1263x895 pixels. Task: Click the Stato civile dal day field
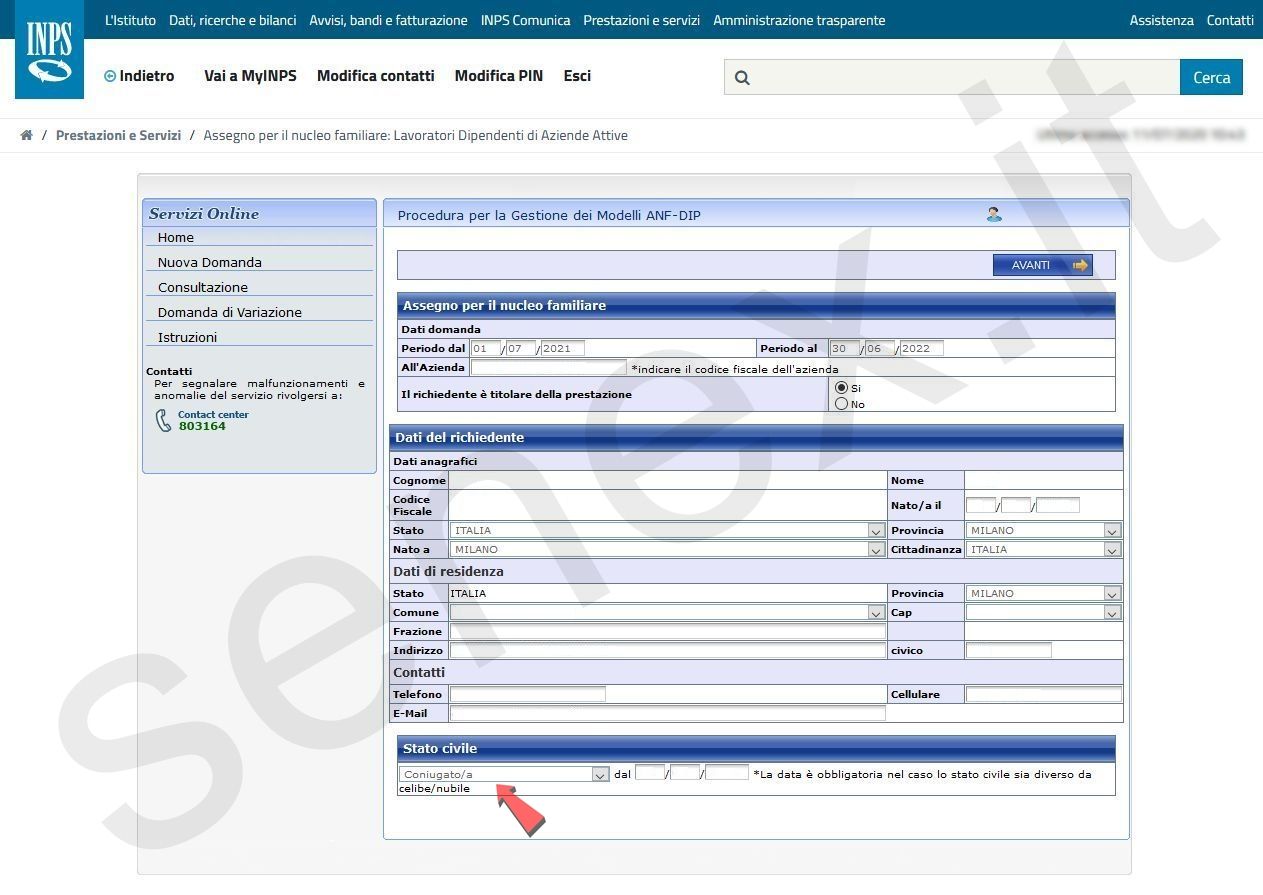pyautogui.click(x=650, y=773)
